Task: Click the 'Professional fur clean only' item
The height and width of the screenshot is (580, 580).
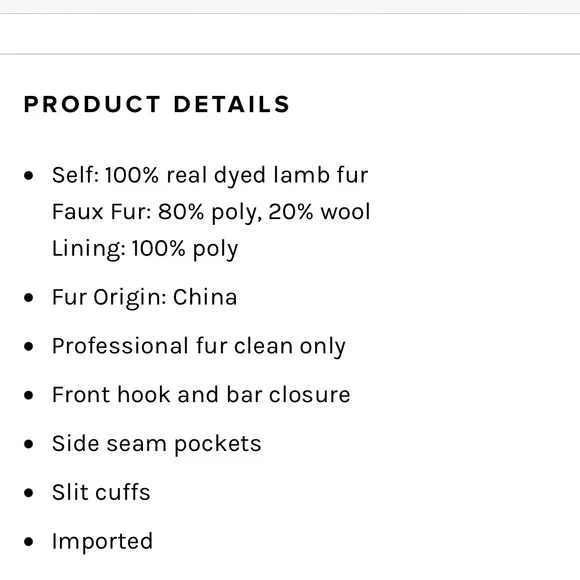Action: [x=199, y=347]
